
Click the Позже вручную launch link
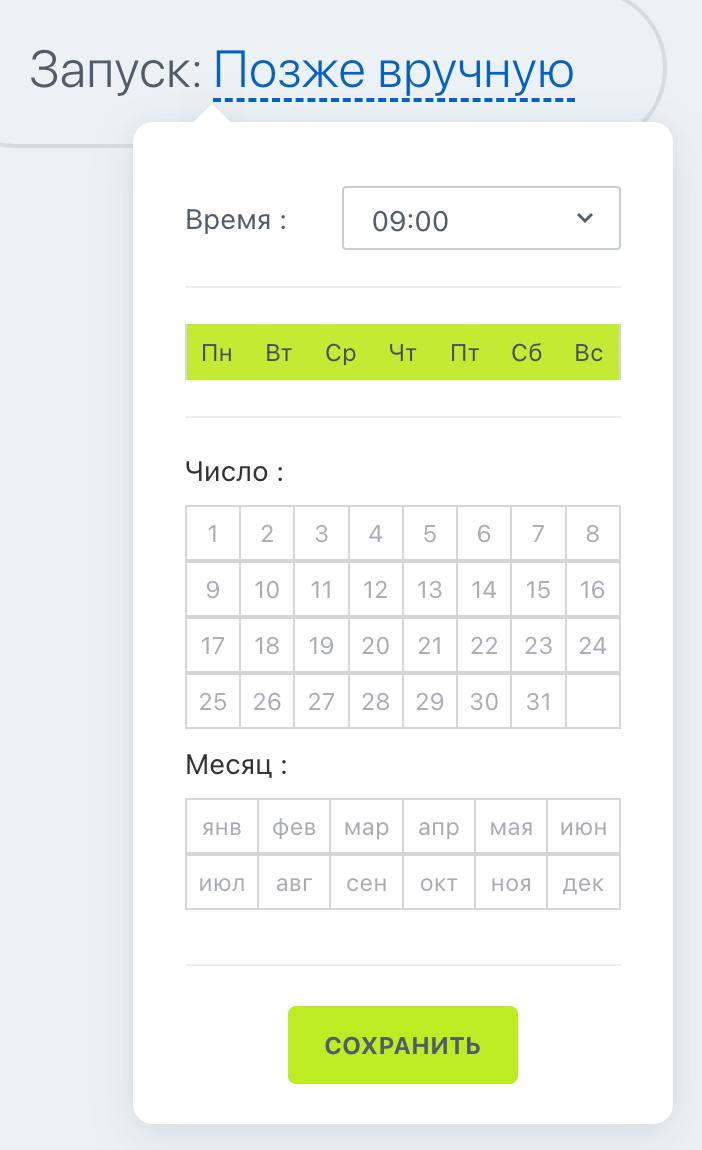(394, 72)
